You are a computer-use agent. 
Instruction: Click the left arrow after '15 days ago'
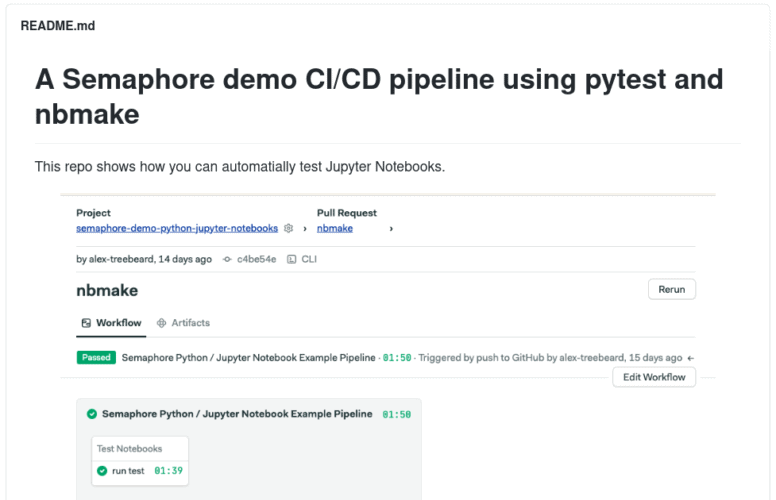pyautogui.click(x=691, y=357)
